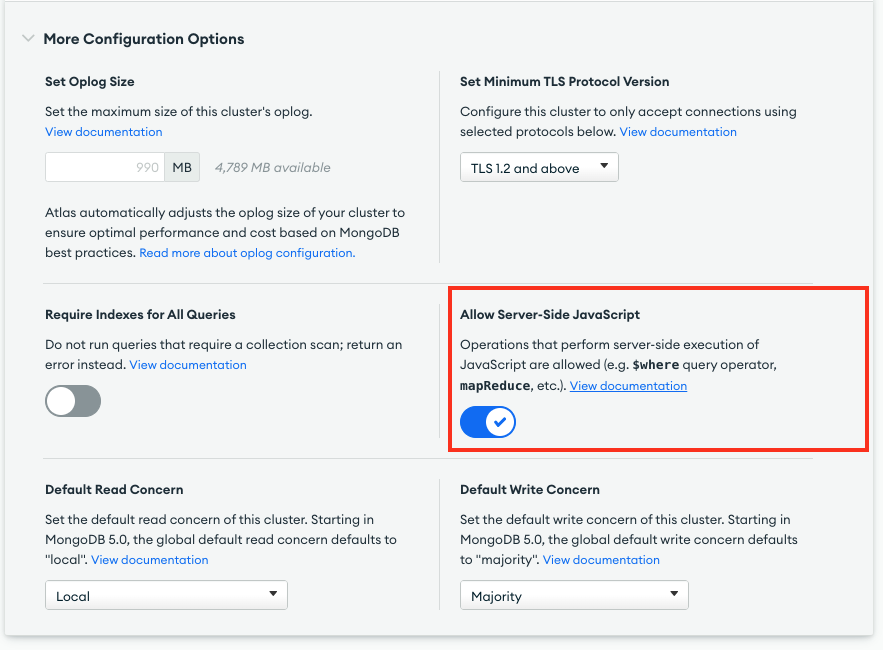Click the Default Read Concern heading

114,490
